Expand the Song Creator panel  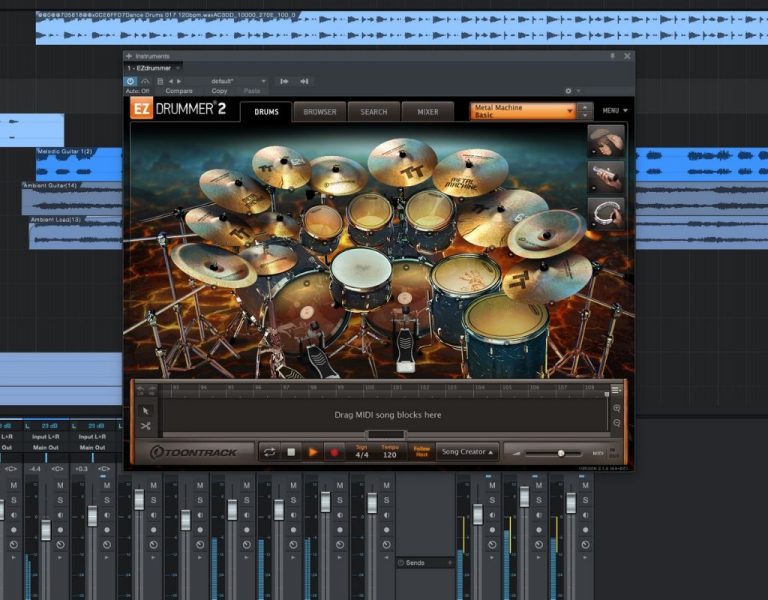(x=467, y=452)
